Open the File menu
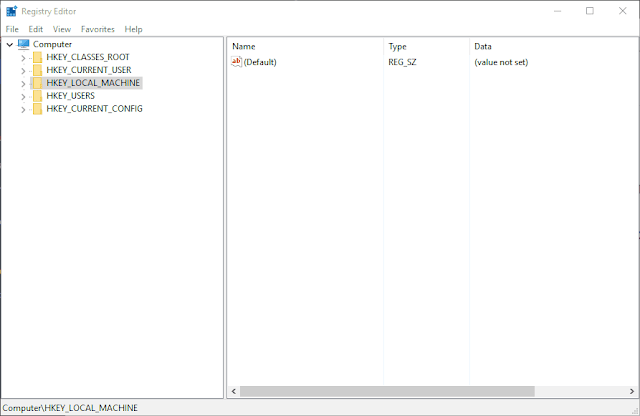Screen dimensions: 640x416 click(x=12, y=29)
